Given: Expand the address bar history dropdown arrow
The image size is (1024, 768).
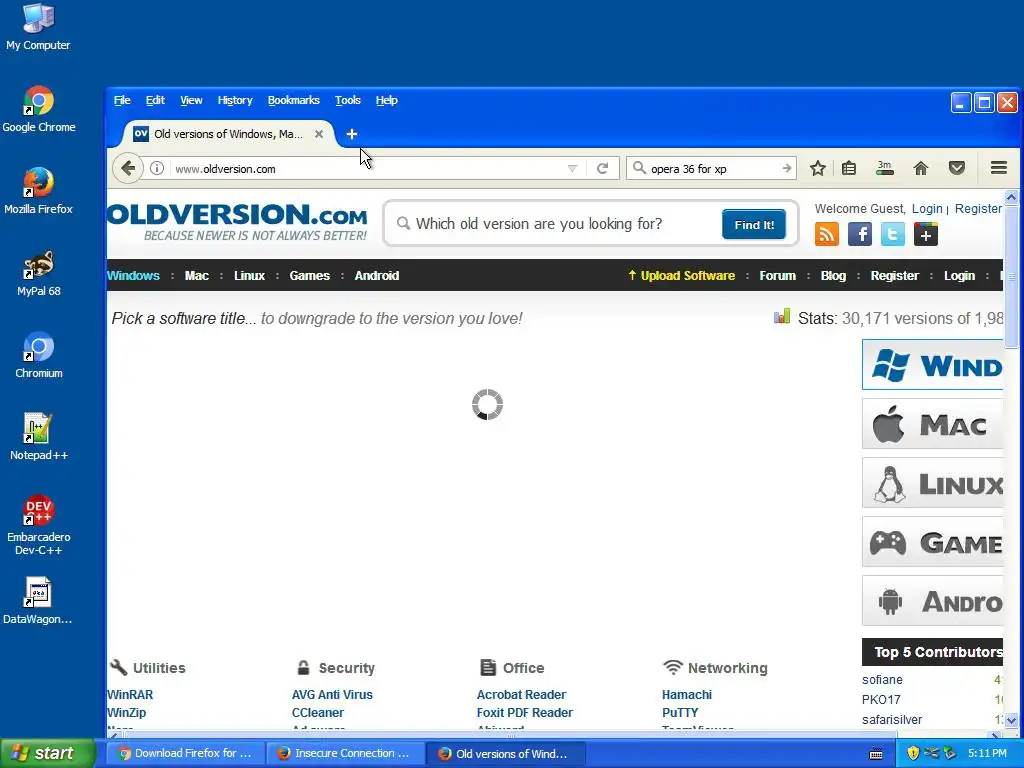Looking at the screenshot, I should pyautogui.click(x=572, y=168).
